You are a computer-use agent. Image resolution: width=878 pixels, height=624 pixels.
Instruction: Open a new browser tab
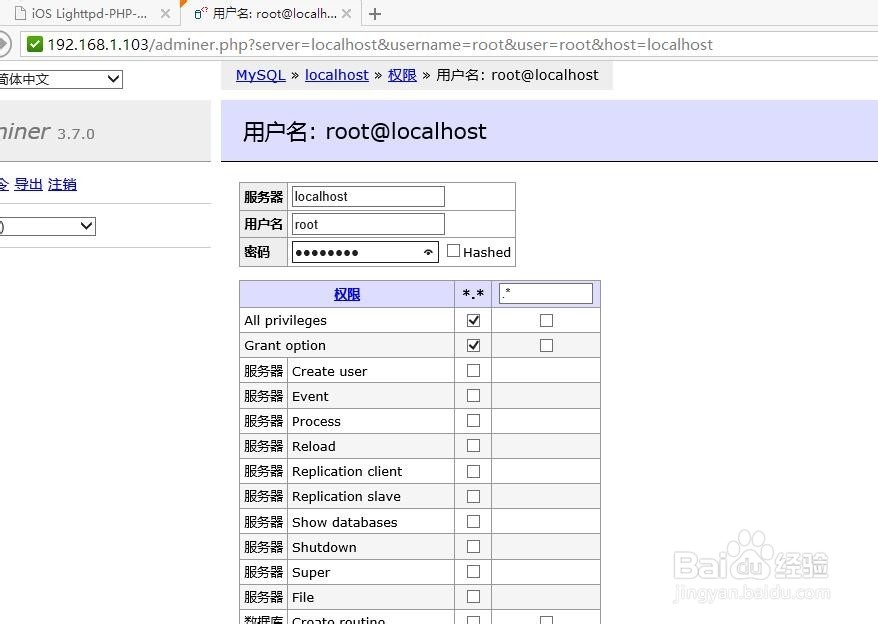(x=375, y=14)
